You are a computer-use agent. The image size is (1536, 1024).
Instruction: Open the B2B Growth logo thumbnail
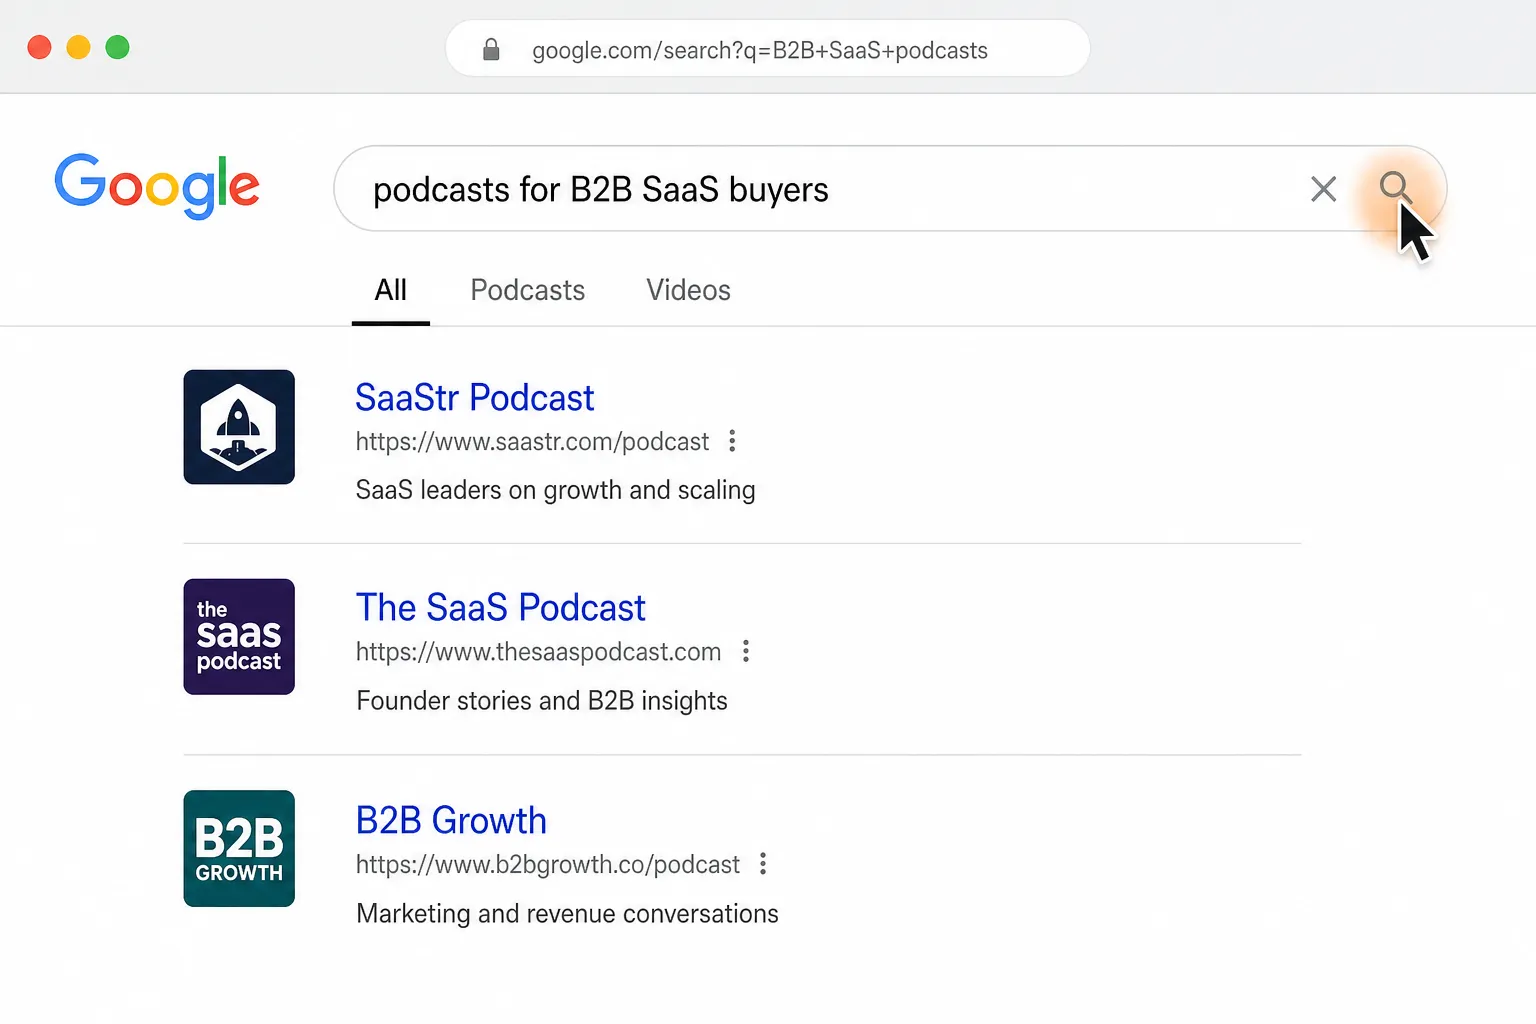coord(239,848)
